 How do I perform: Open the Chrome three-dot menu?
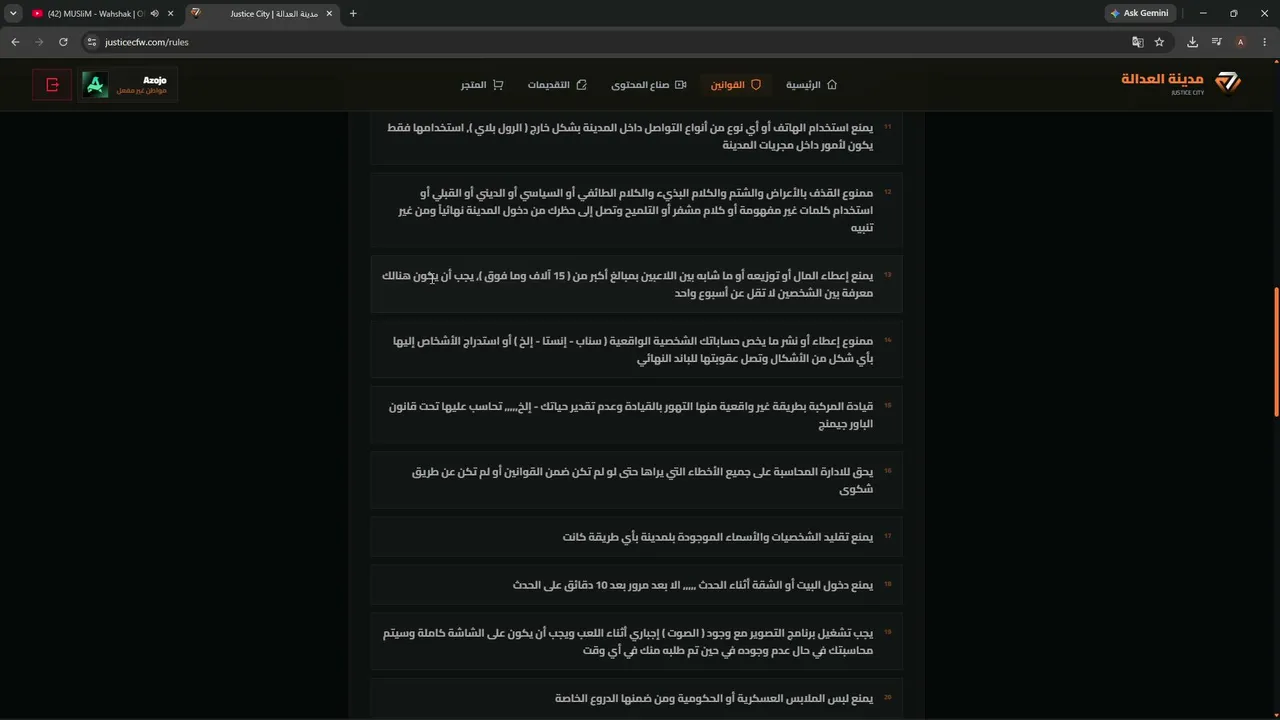[x=1265, y=42]
